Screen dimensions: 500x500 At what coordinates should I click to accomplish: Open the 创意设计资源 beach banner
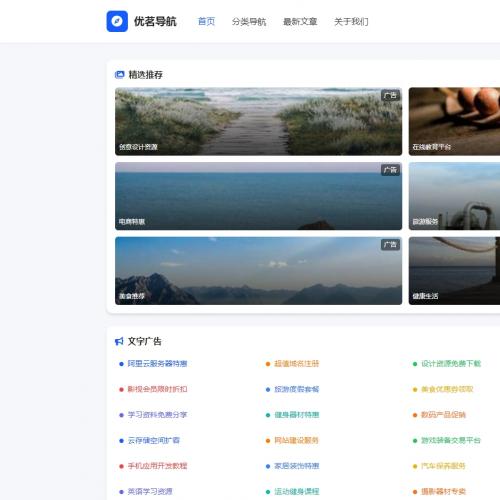pyautogui.click(x=258, y=121)
